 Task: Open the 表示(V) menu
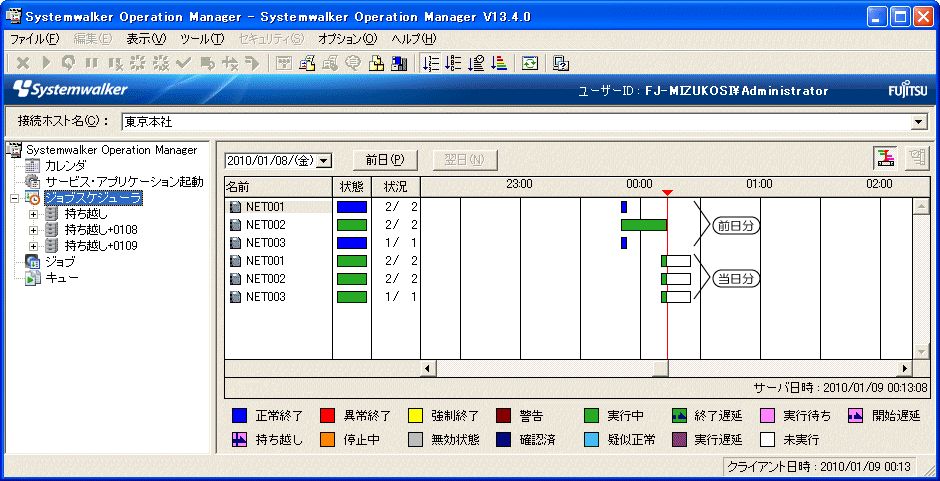[146, 39]
